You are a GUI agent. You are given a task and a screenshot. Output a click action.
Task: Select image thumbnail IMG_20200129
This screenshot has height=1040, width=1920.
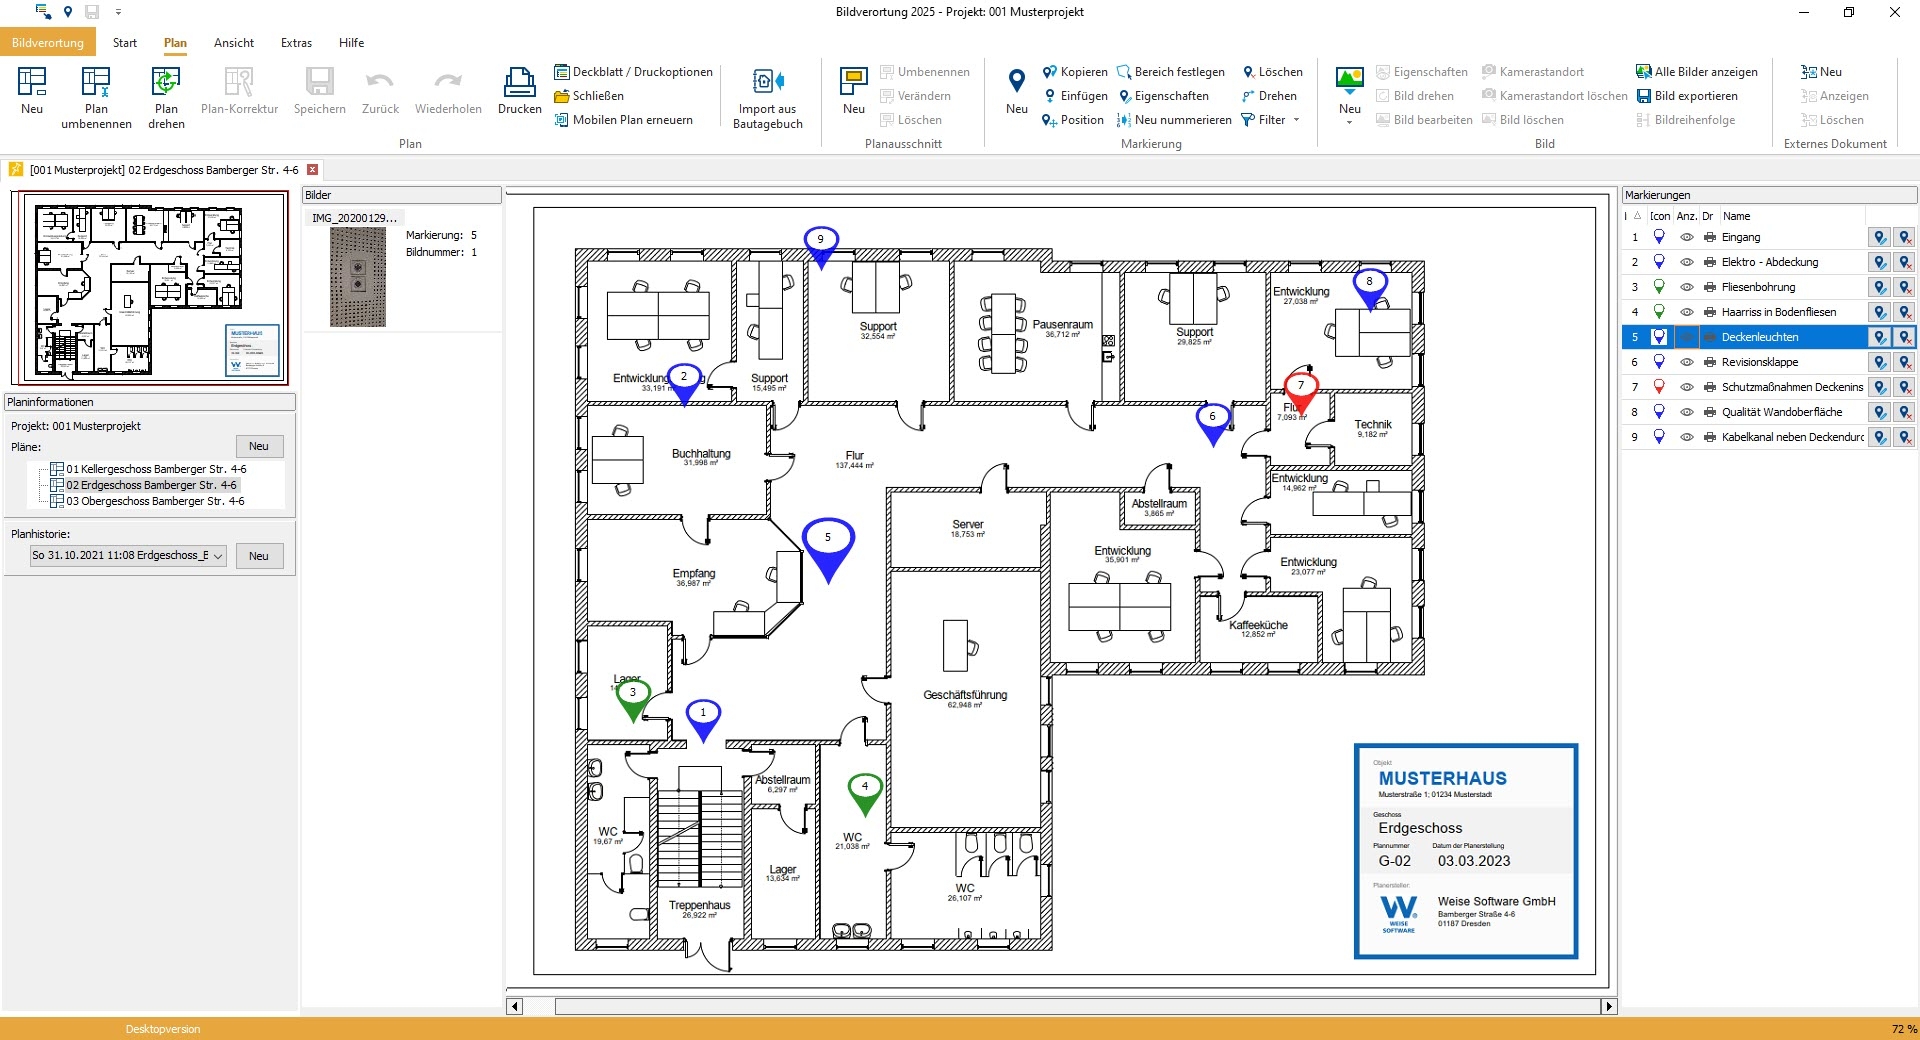click(x=357, y=277)
